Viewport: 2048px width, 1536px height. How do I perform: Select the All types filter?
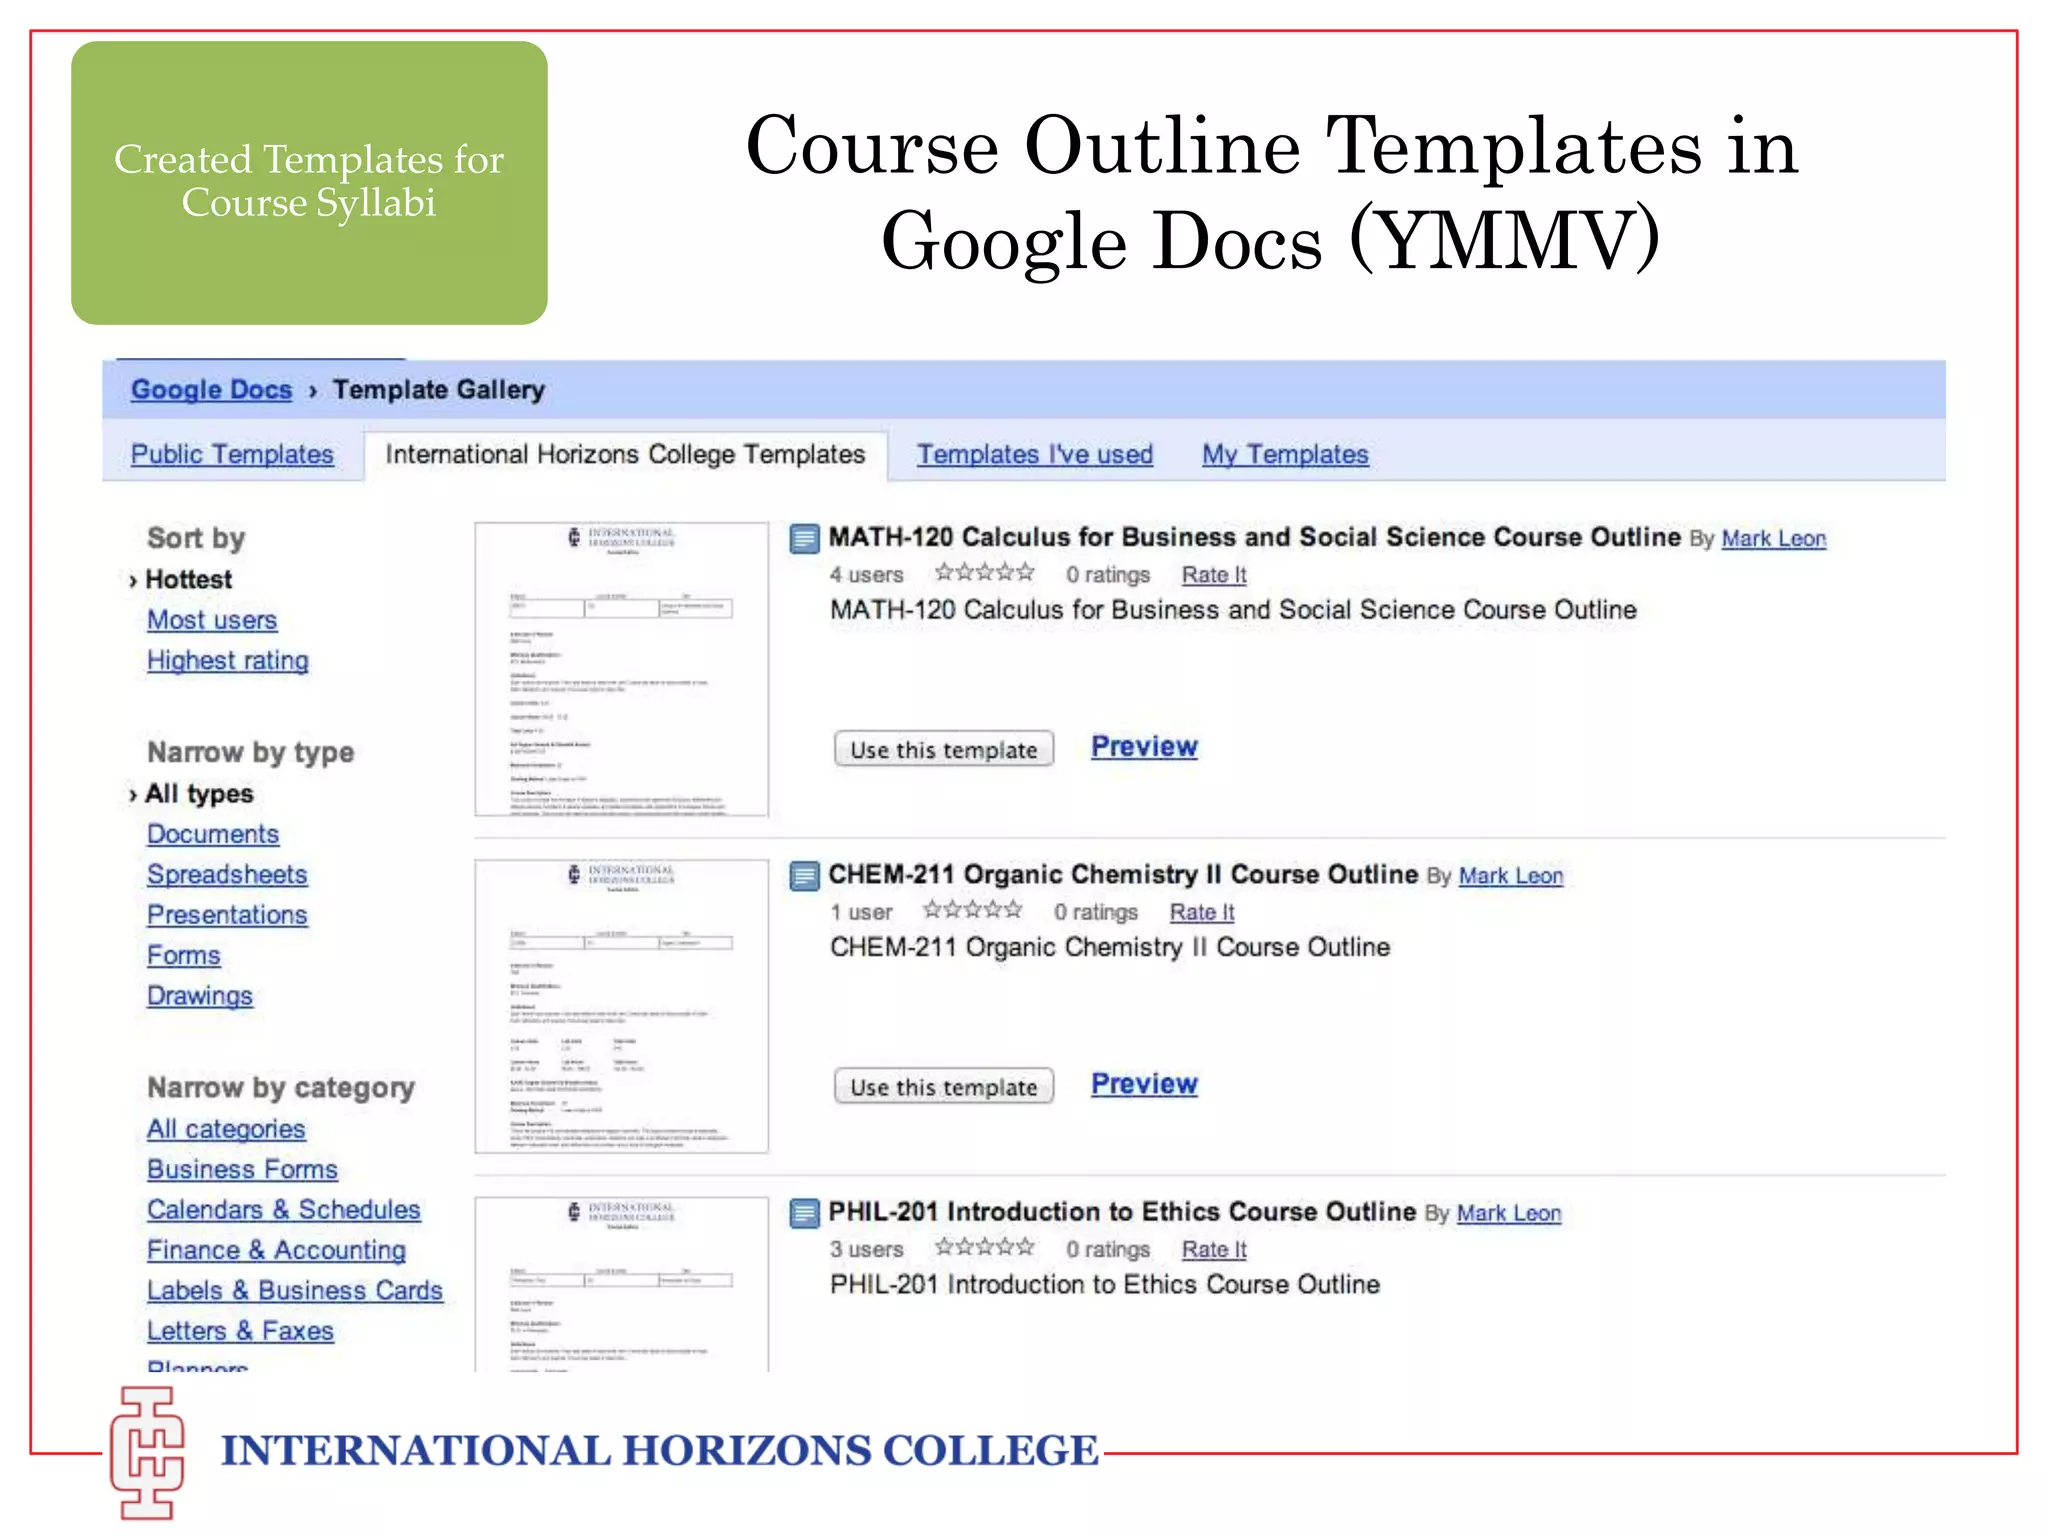(x=199, y=794)
